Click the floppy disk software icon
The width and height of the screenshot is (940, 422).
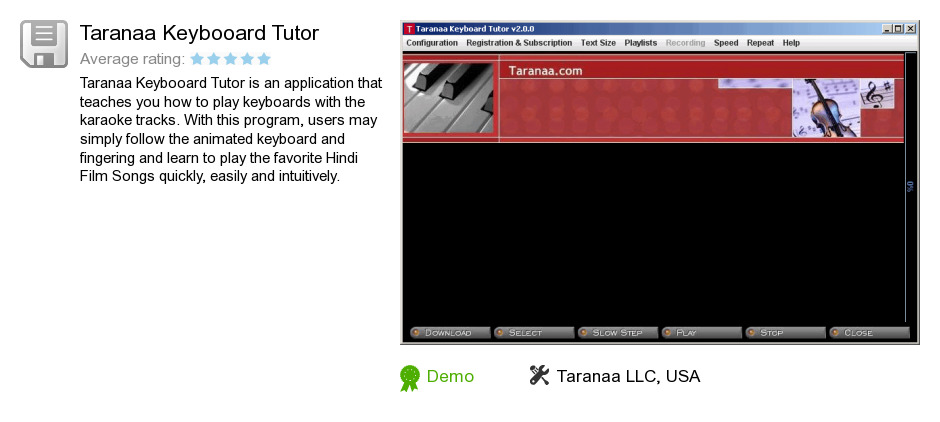click(44, 43)
